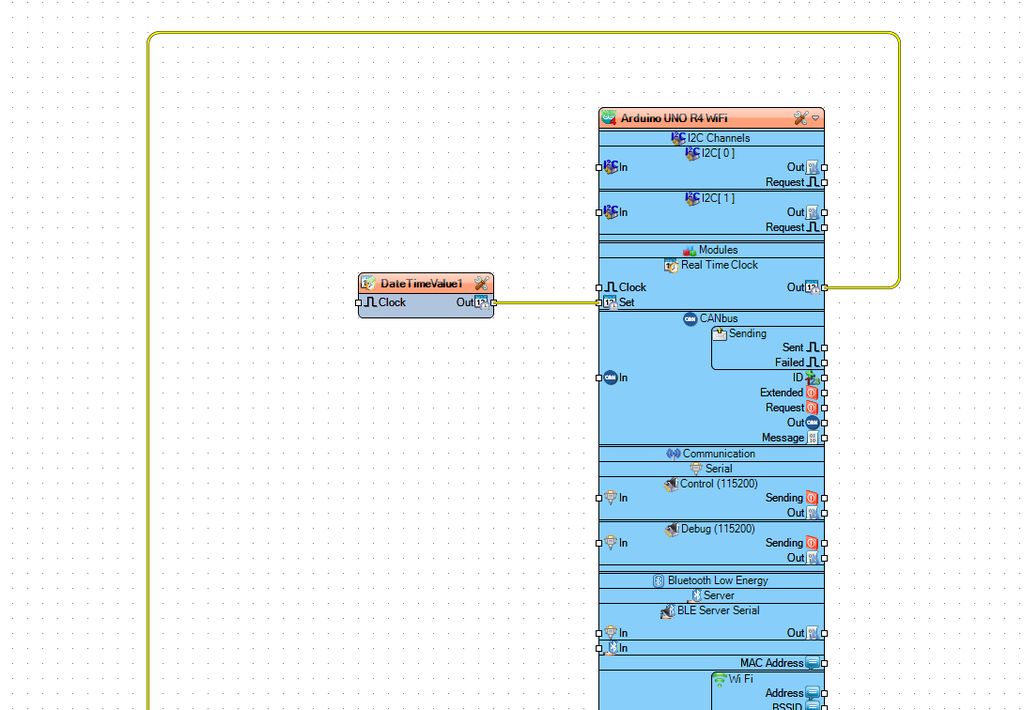The width and height of the screenshot is (1024, 710).
Task: Open the Arduino UNO R4 WiFi tools icon
Action: [x=800, y=118]
